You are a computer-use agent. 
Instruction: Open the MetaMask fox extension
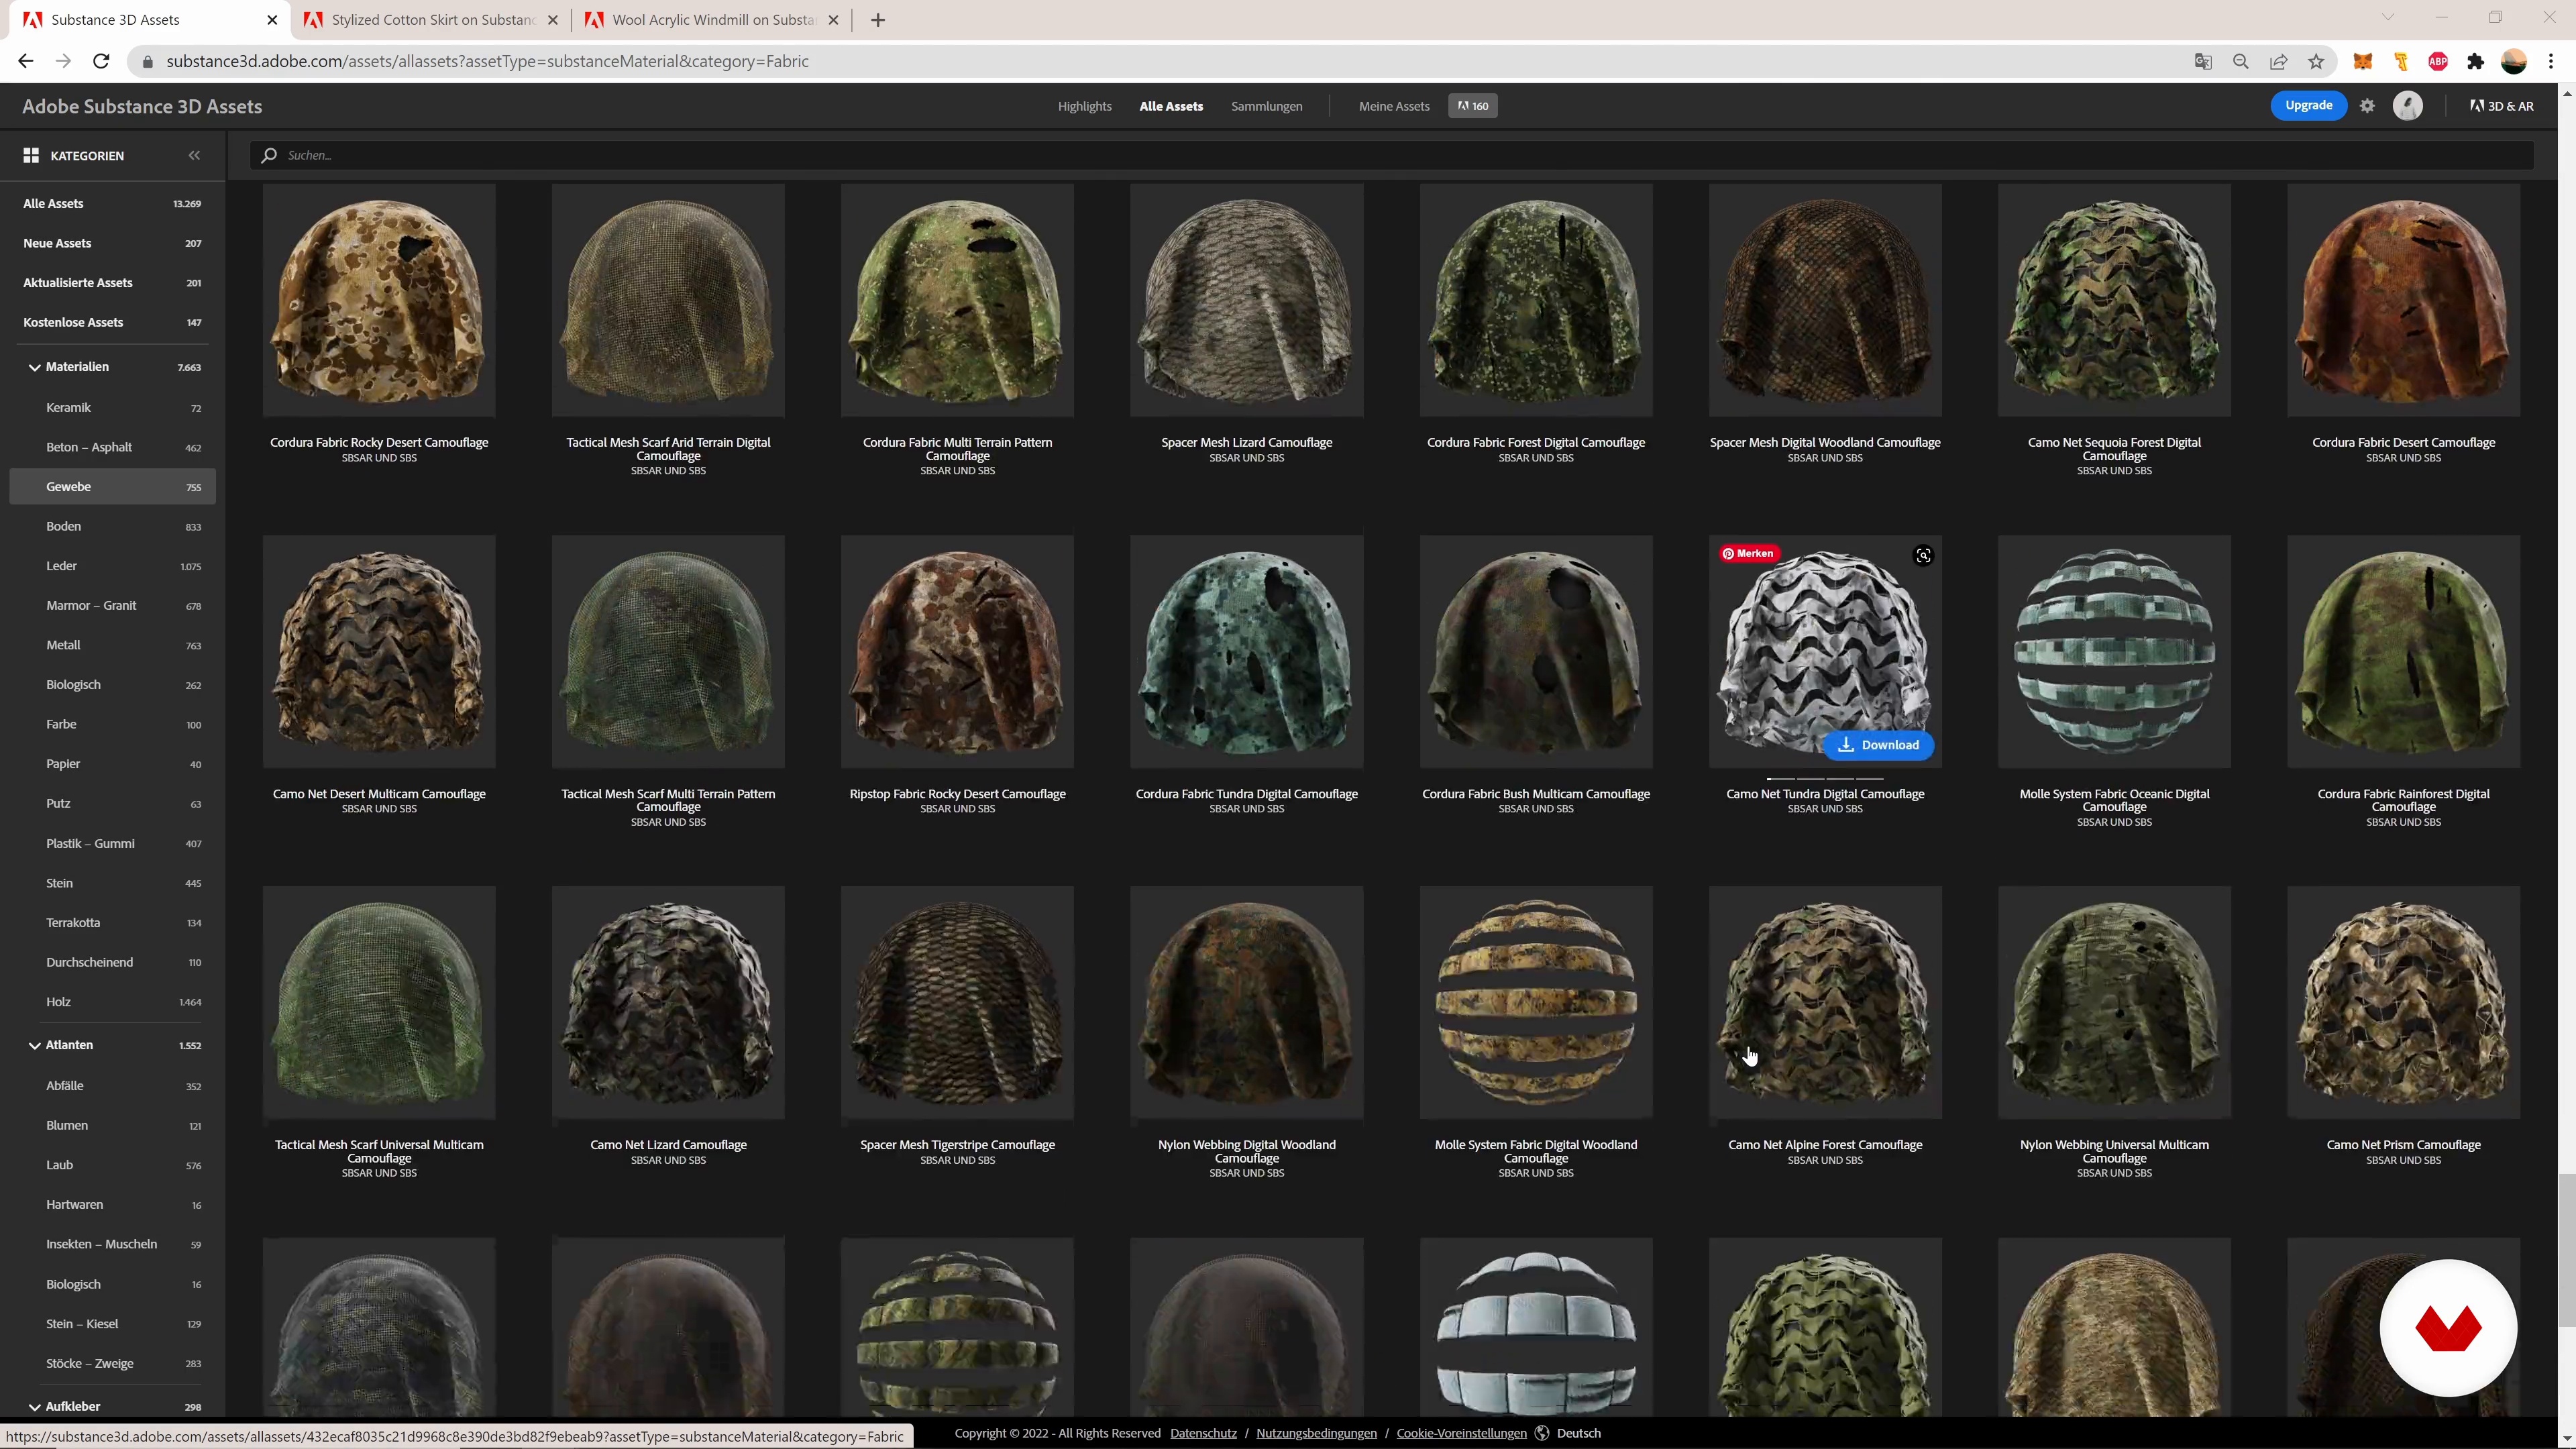pyautogui.click(x=2363, y=61)
